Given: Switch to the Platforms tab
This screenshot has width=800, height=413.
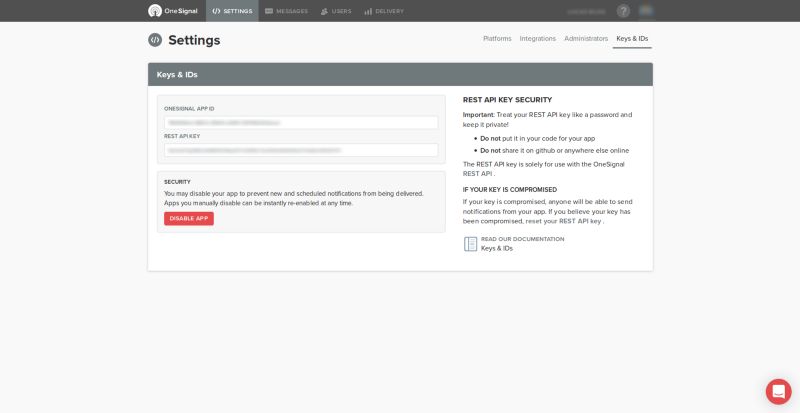Looking at the screenshot, I should click(x=497, y=39).
